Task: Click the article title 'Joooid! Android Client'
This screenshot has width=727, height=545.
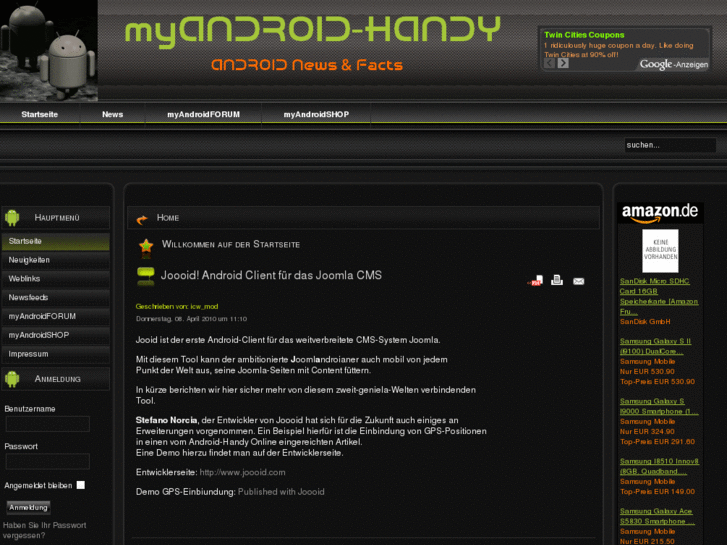Action: pyautogui.click(x=271, y=275)
